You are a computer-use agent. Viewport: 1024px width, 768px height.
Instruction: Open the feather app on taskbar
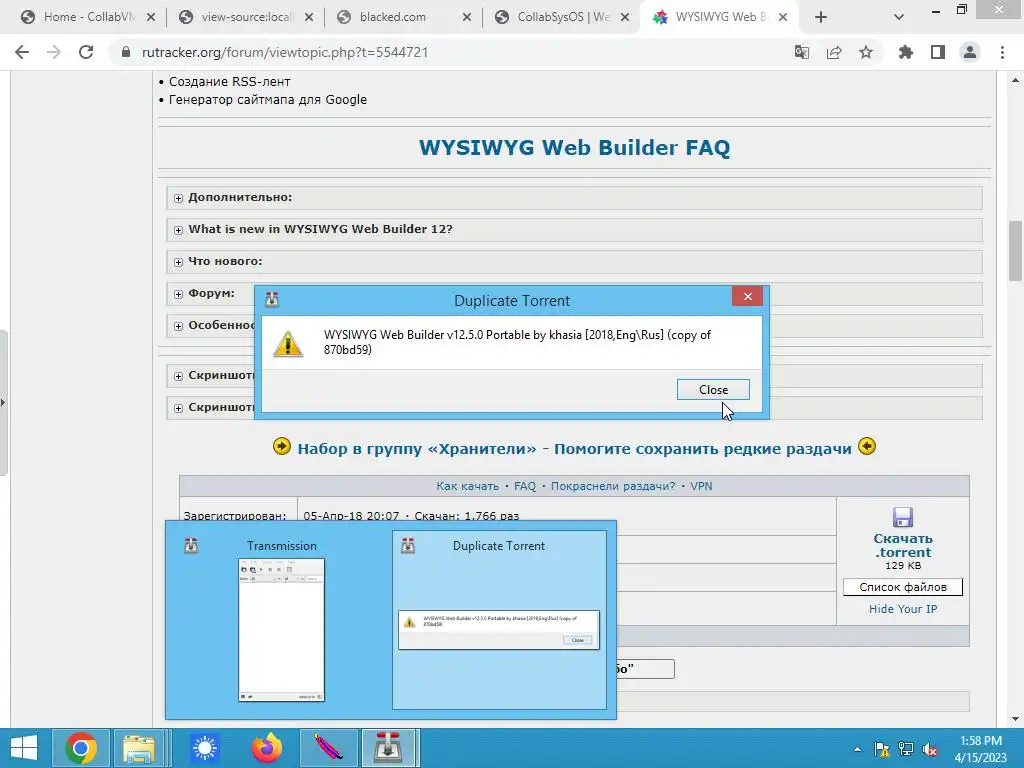(x=328, y=748)
